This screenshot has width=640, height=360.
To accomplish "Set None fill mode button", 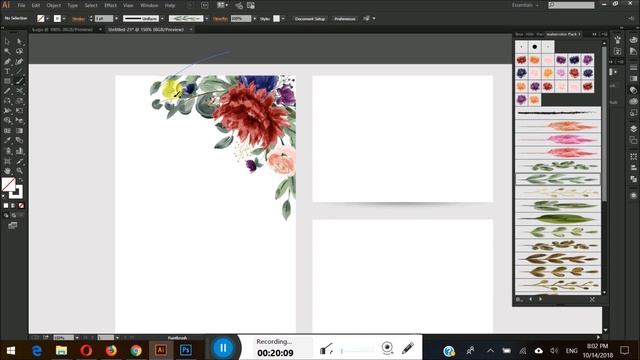I will click(21, 206).
